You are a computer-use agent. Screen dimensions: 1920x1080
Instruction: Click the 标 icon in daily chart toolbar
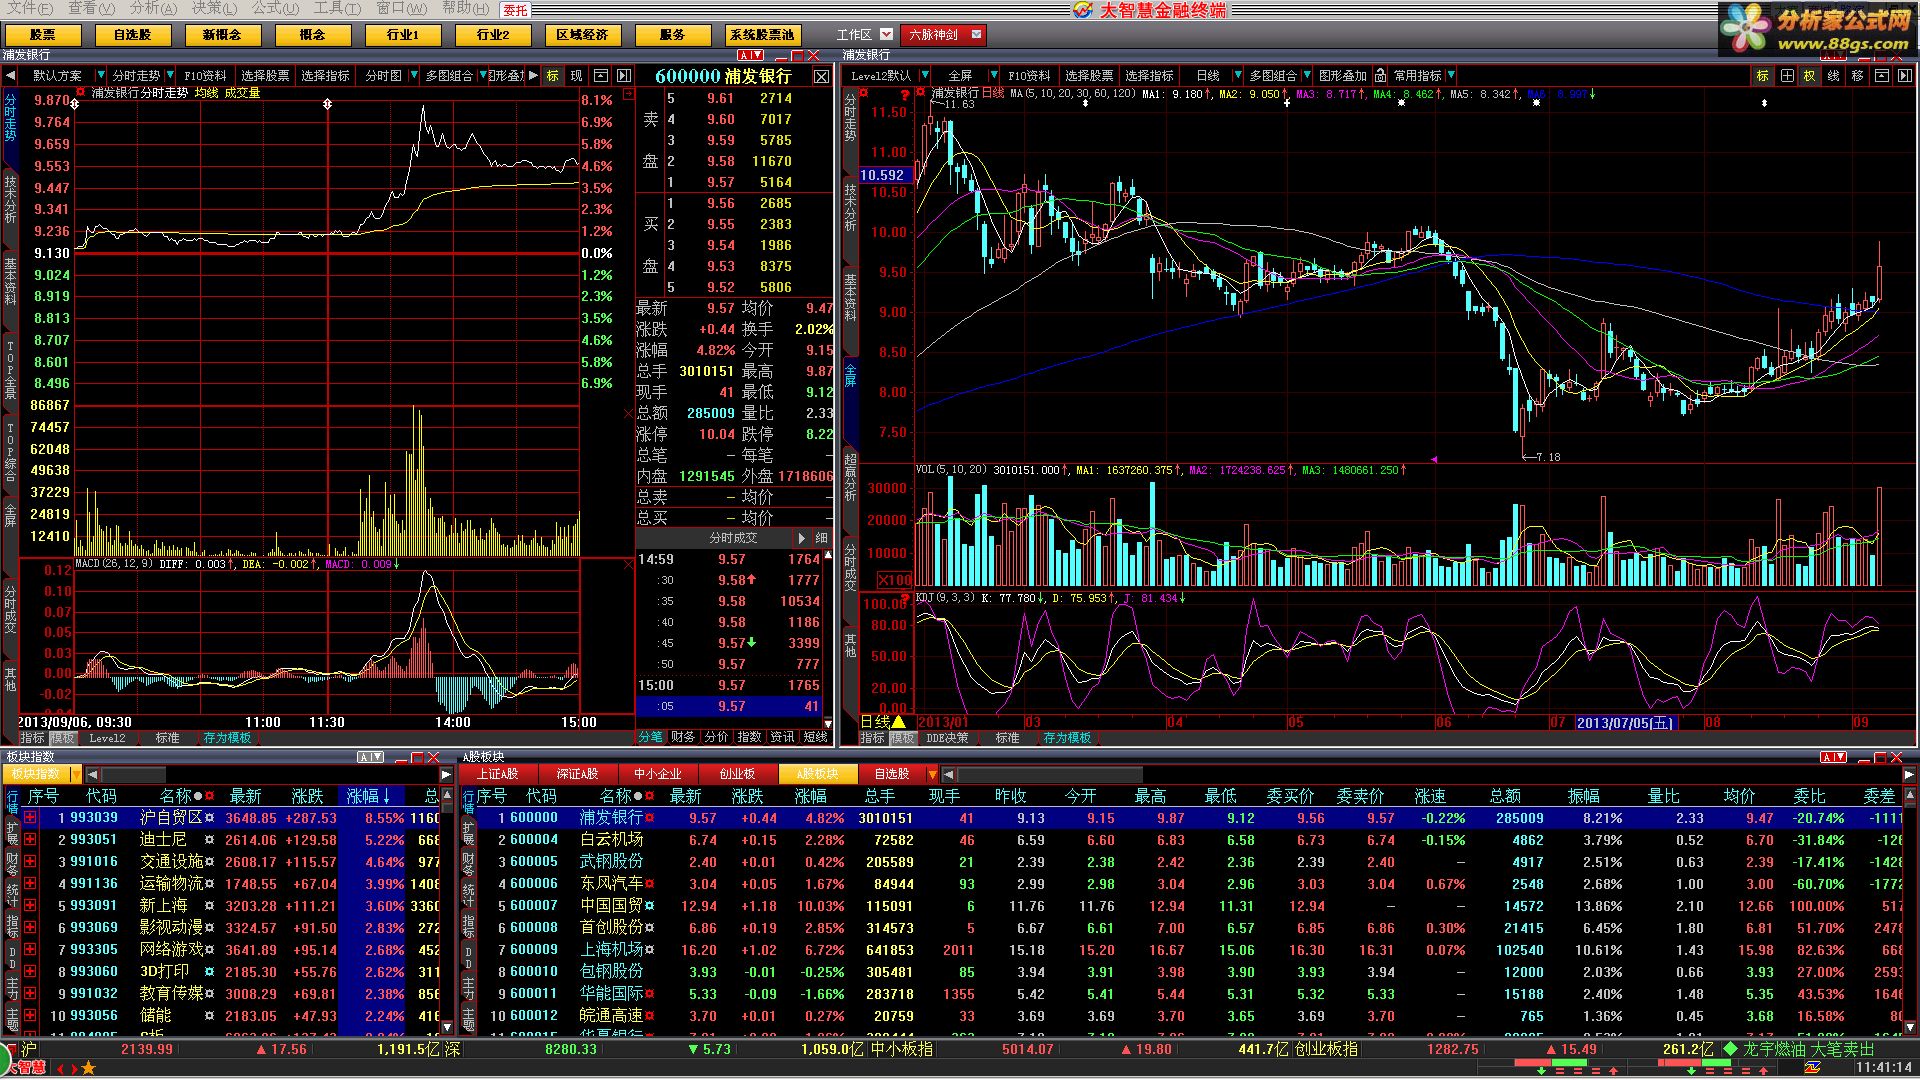point(1762,76)
